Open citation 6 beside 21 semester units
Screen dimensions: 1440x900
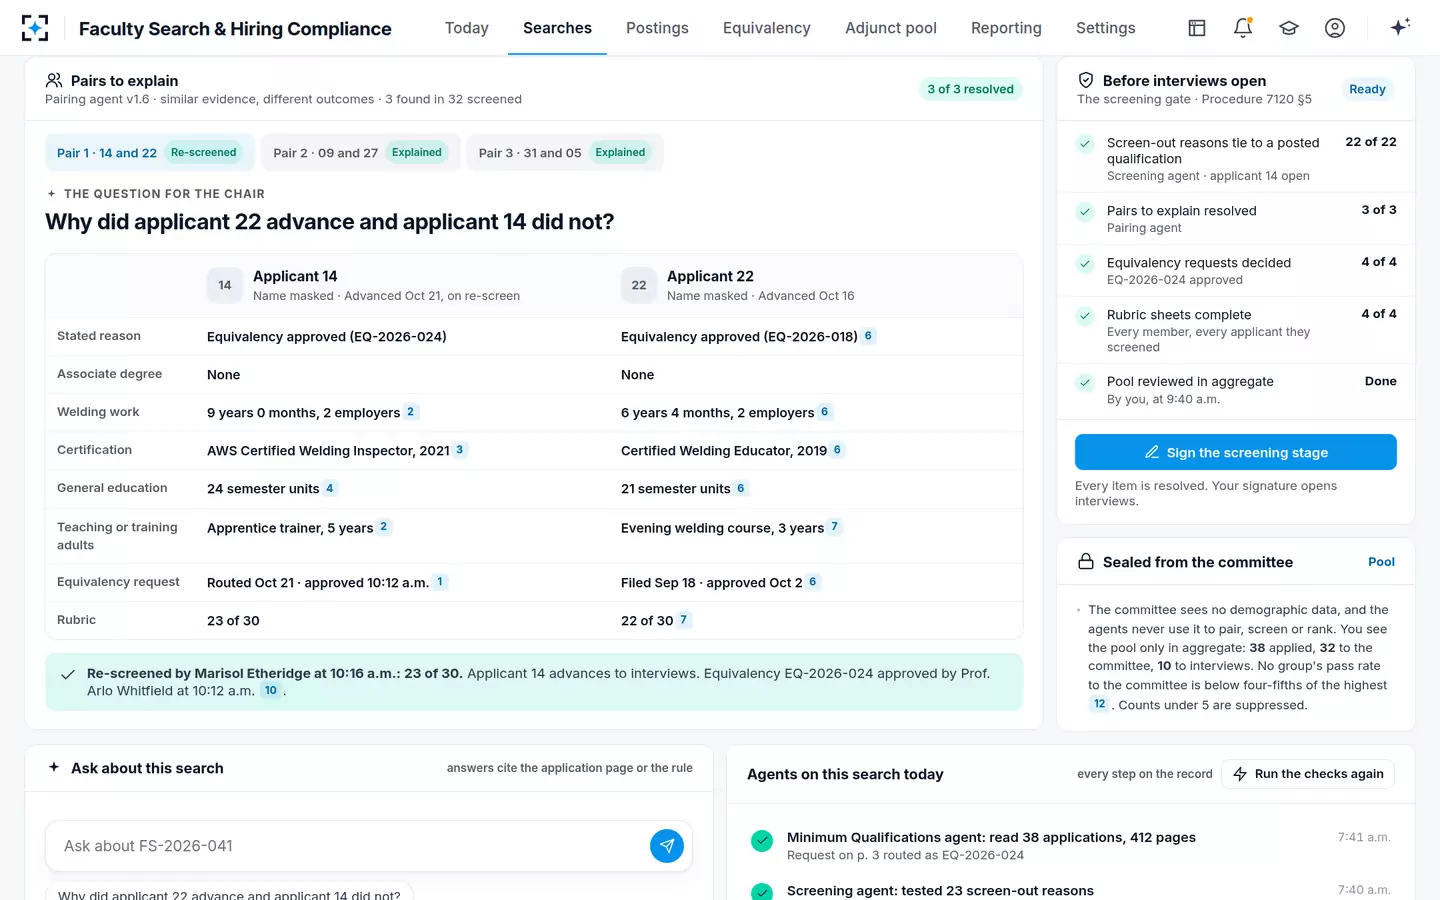[x=741, y=488]
